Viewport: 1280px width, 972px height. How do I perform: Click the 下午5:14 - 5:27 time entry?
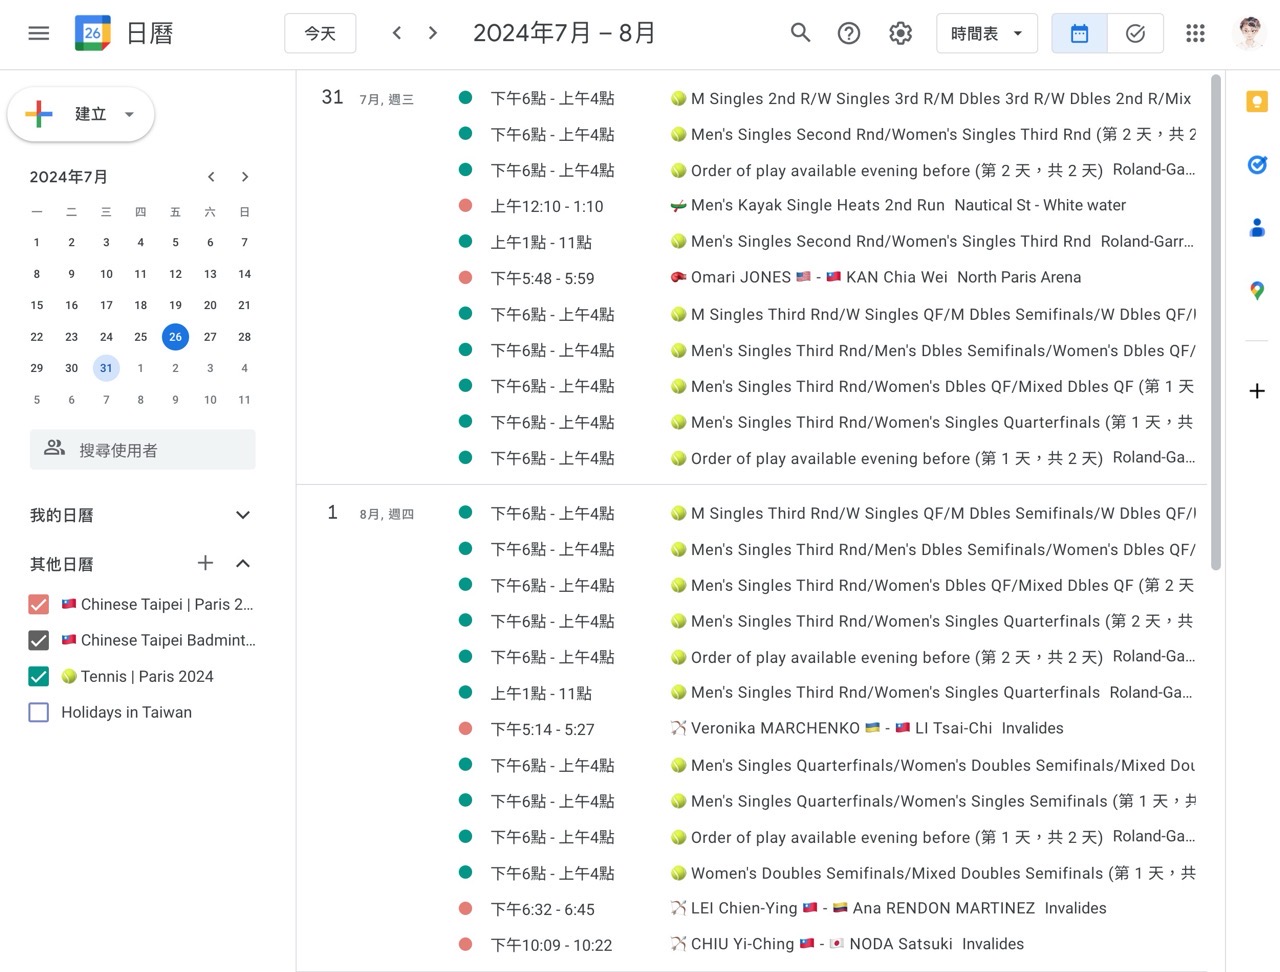(x=542, y=729)
